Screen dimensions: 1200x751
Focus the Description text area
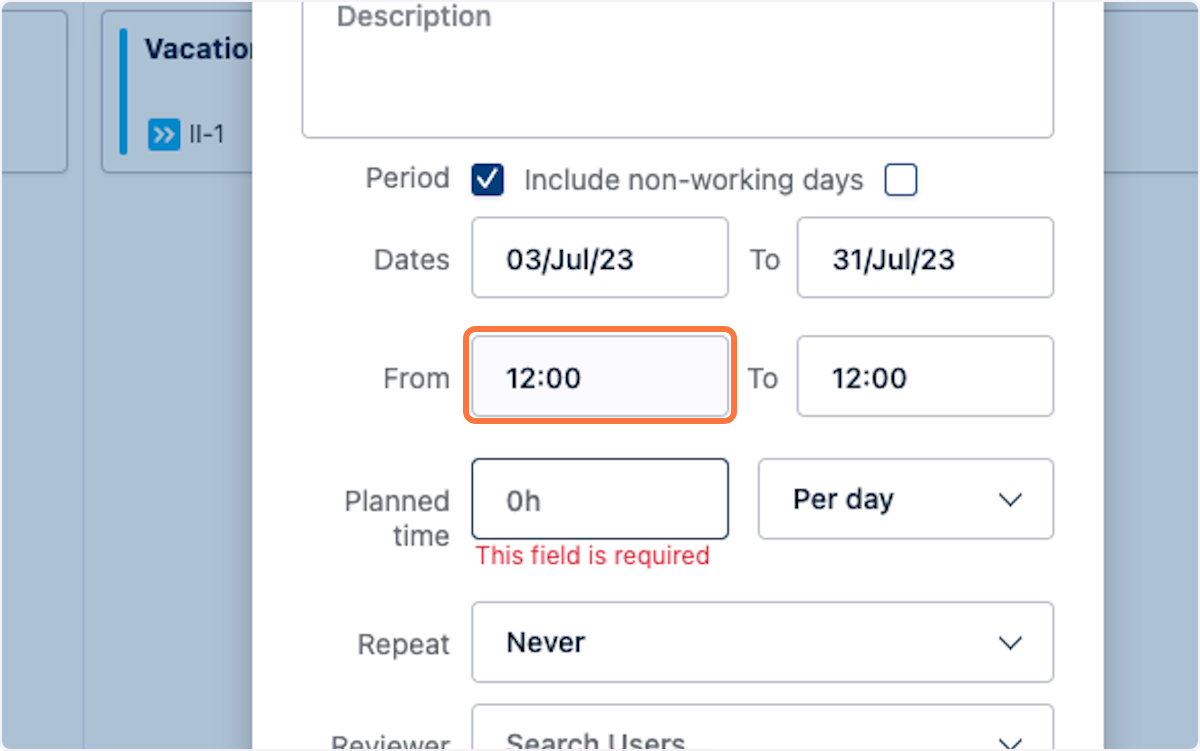click(678, 68)
